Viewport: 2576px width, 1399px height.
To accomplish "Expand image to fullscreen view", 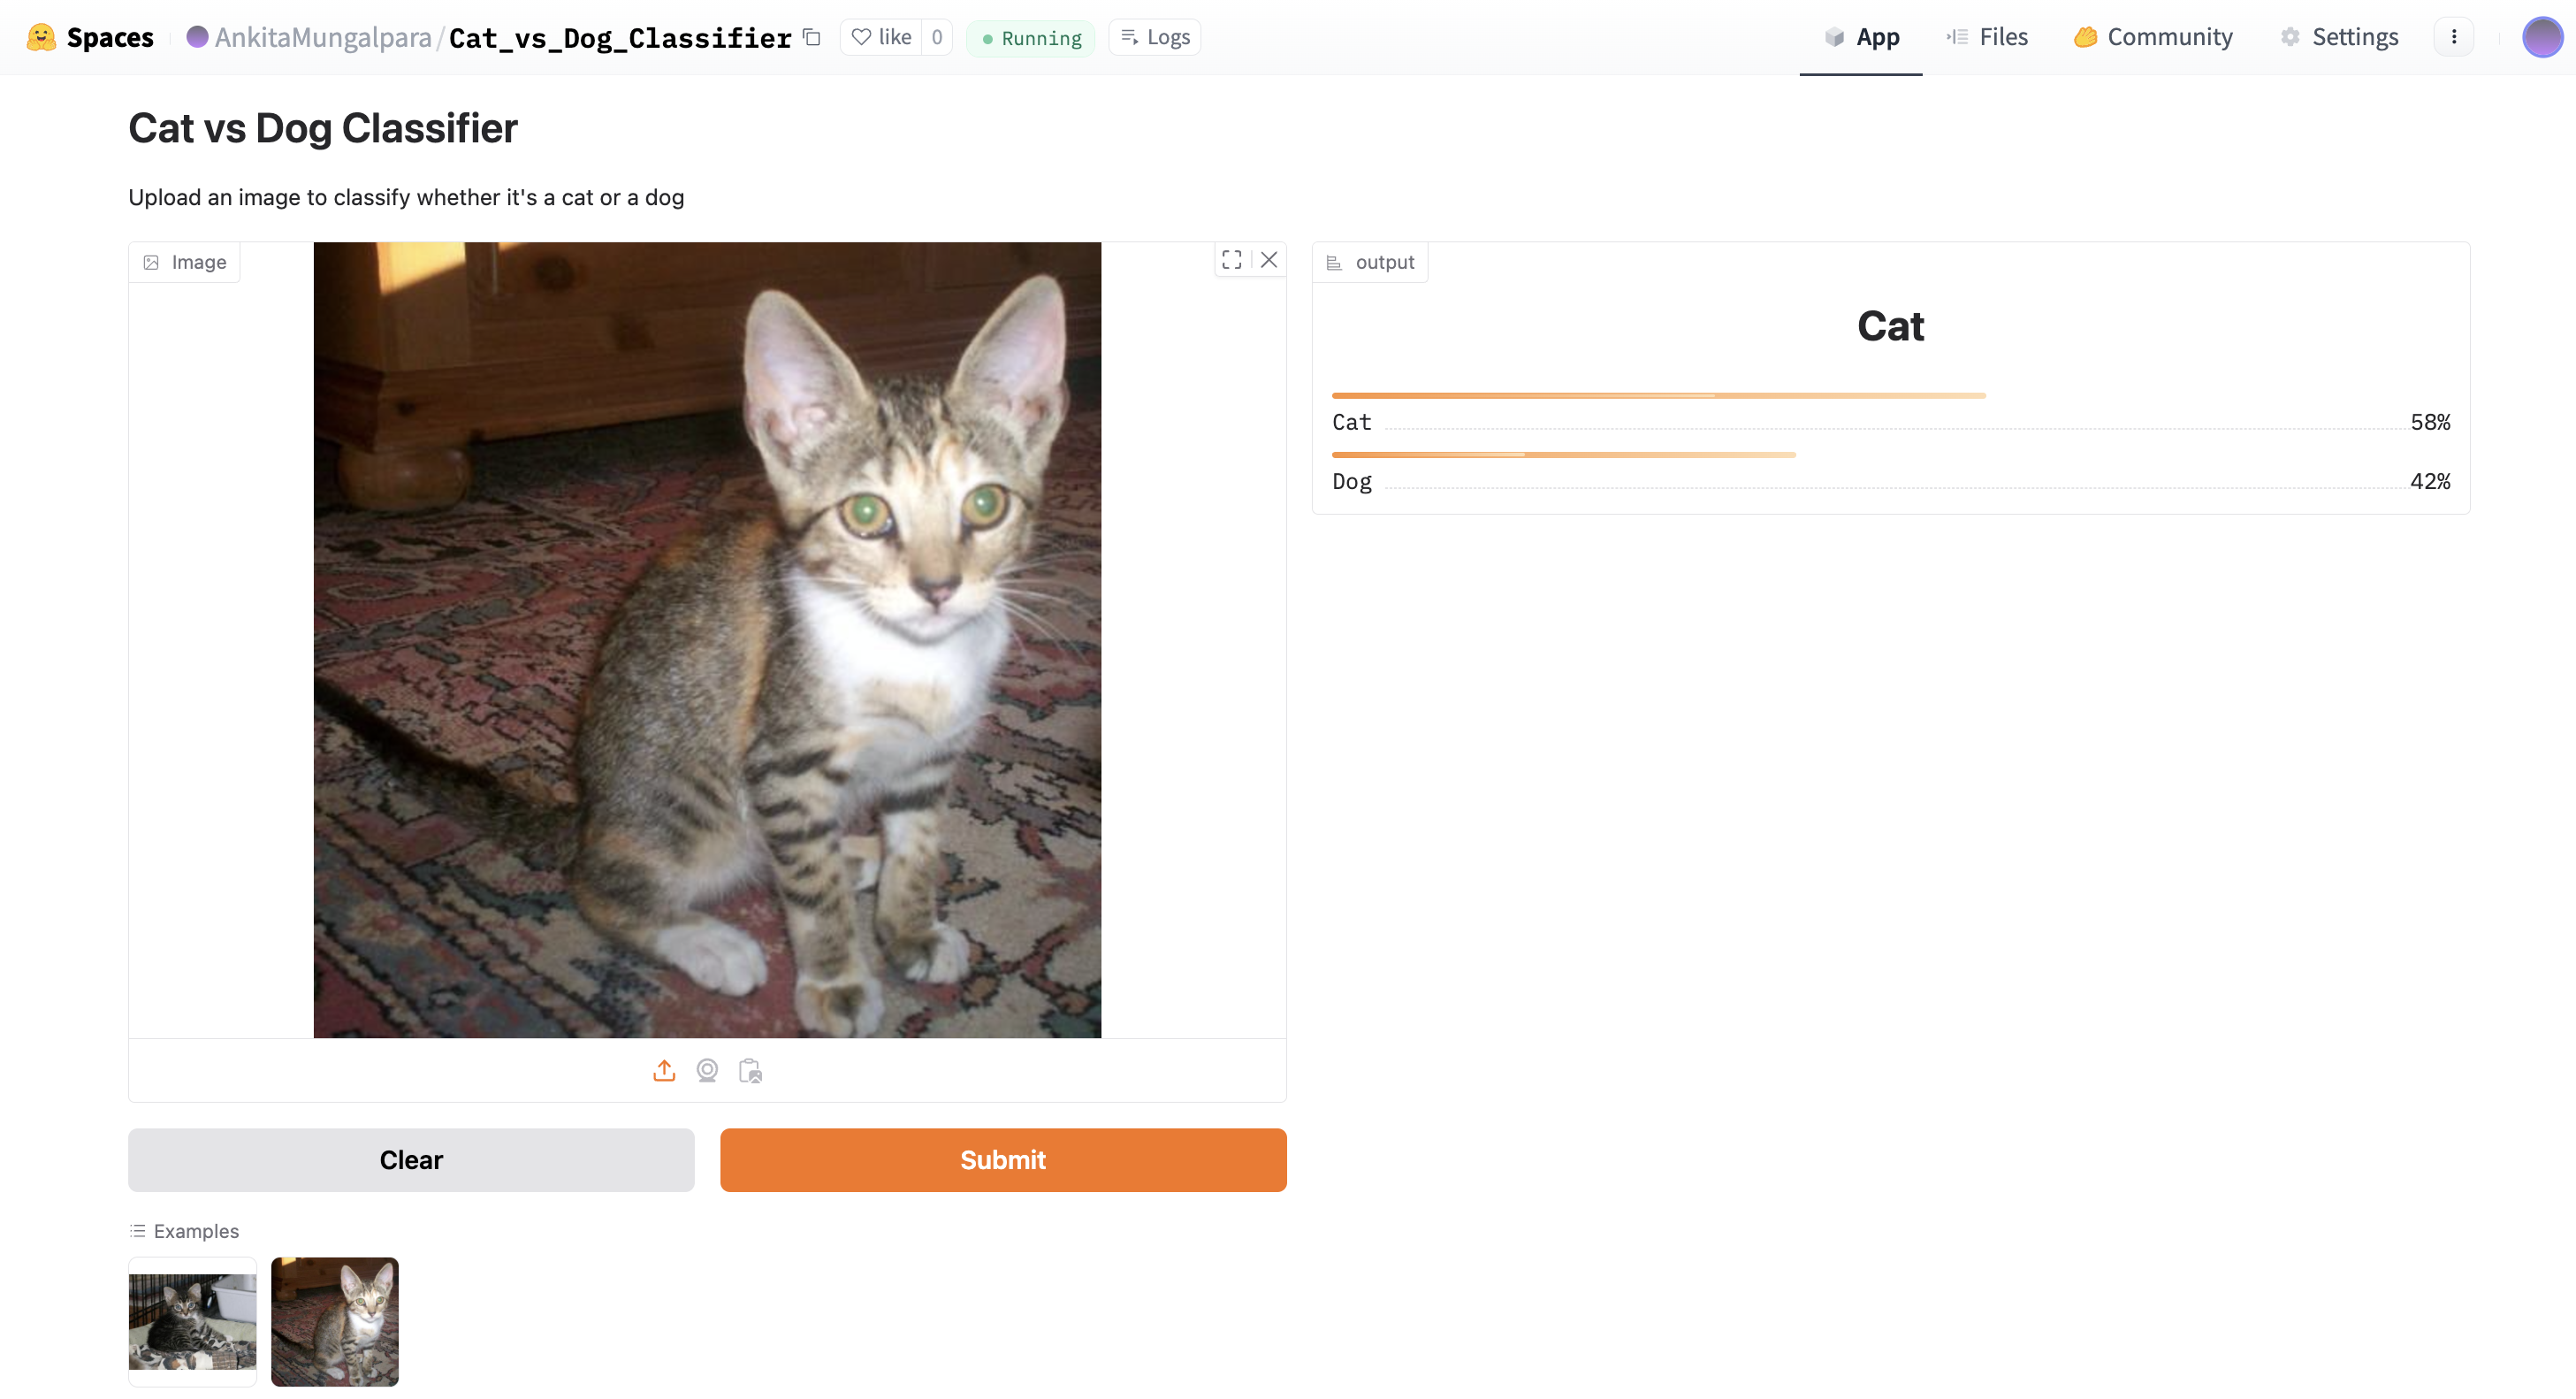I will pyautogui.click(x=1232, y=260).
